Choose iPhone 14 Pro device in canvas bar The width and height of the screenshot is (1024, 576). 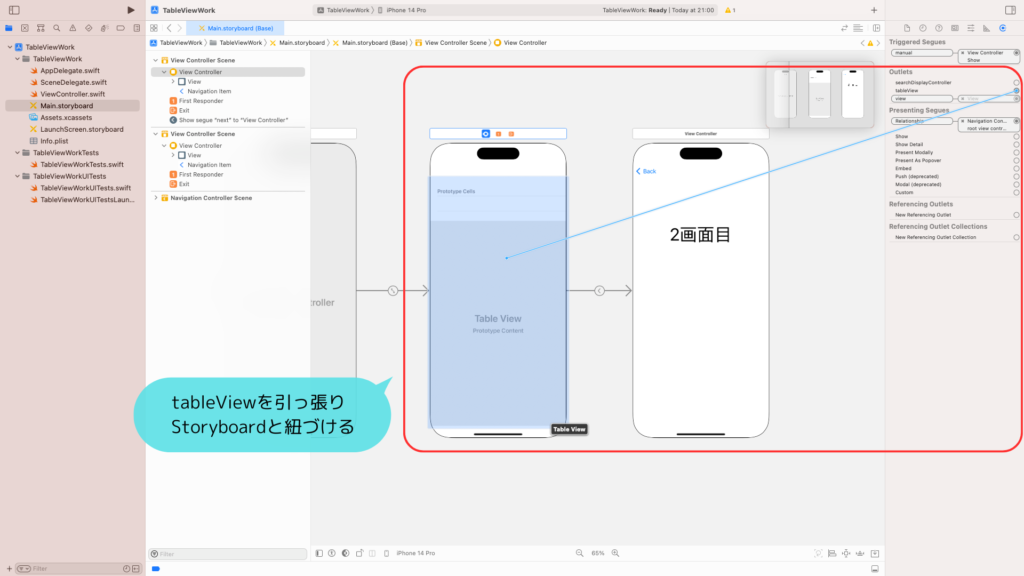click(415, 553)
